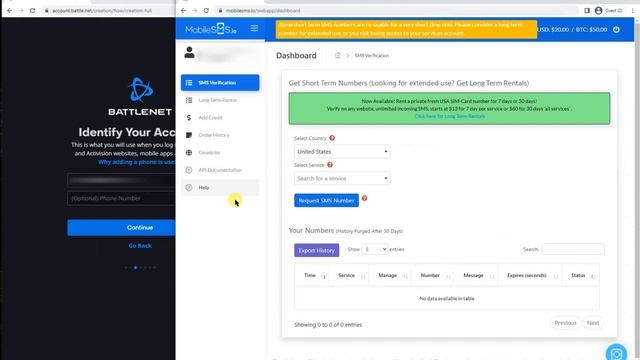
Task: Click the mobilesms.io address bar
Action: (396, 10)
